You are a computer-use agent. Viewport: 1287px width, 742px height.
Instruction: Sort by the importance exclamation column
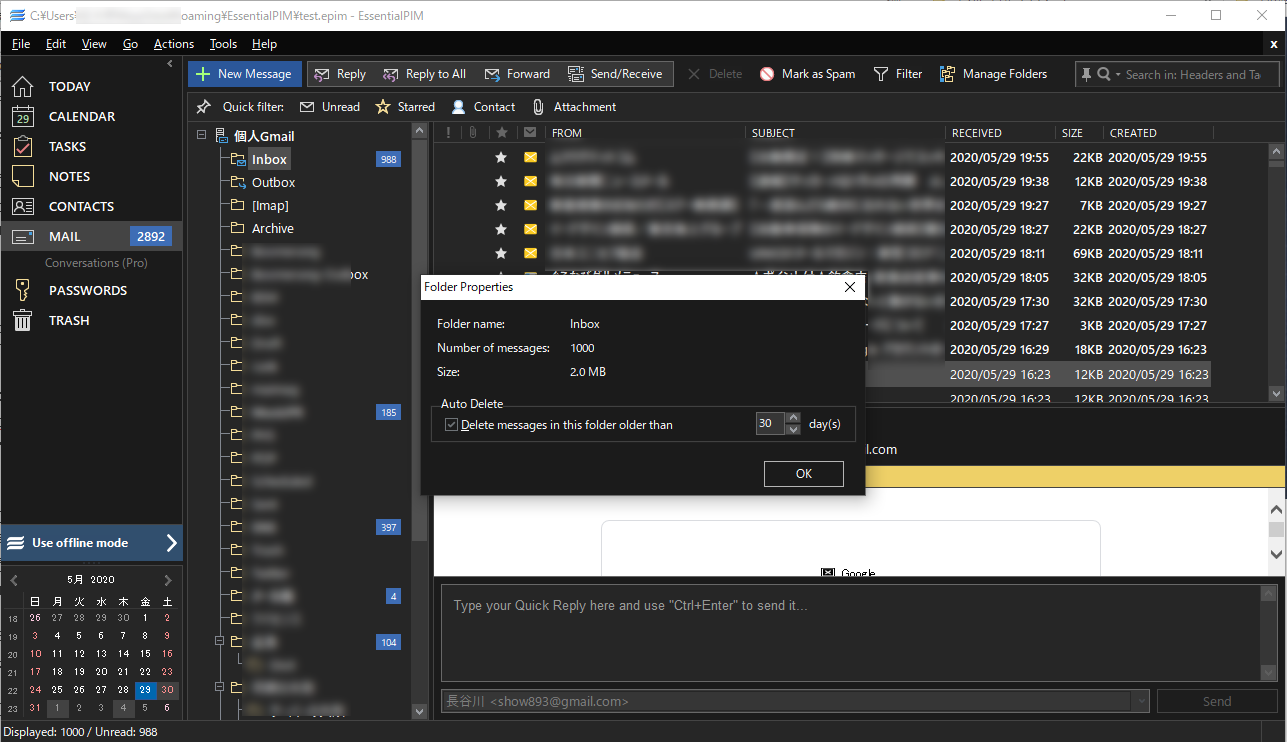tap(447, 133)
